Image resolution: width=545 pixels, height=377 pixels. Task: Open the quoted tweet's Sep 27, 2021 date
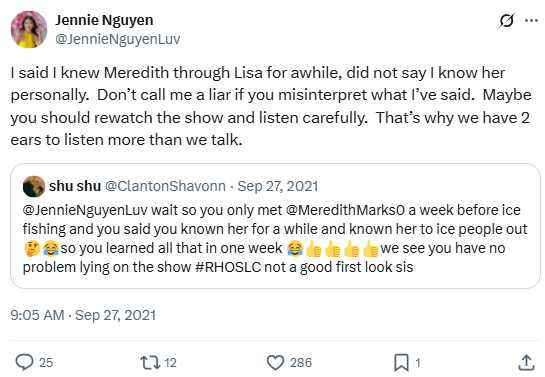tap(278, 186)
